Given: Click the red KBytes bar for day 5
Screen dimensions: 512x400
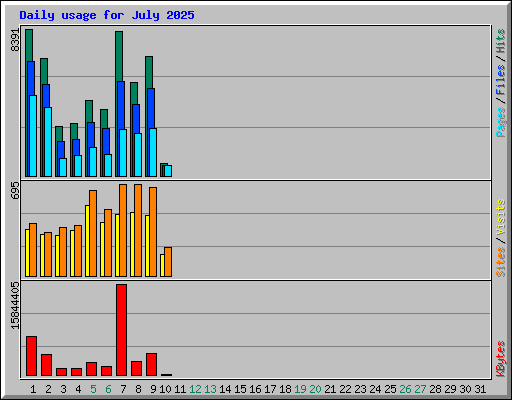Looking at the screenshot, I should [x=91, y=369].
